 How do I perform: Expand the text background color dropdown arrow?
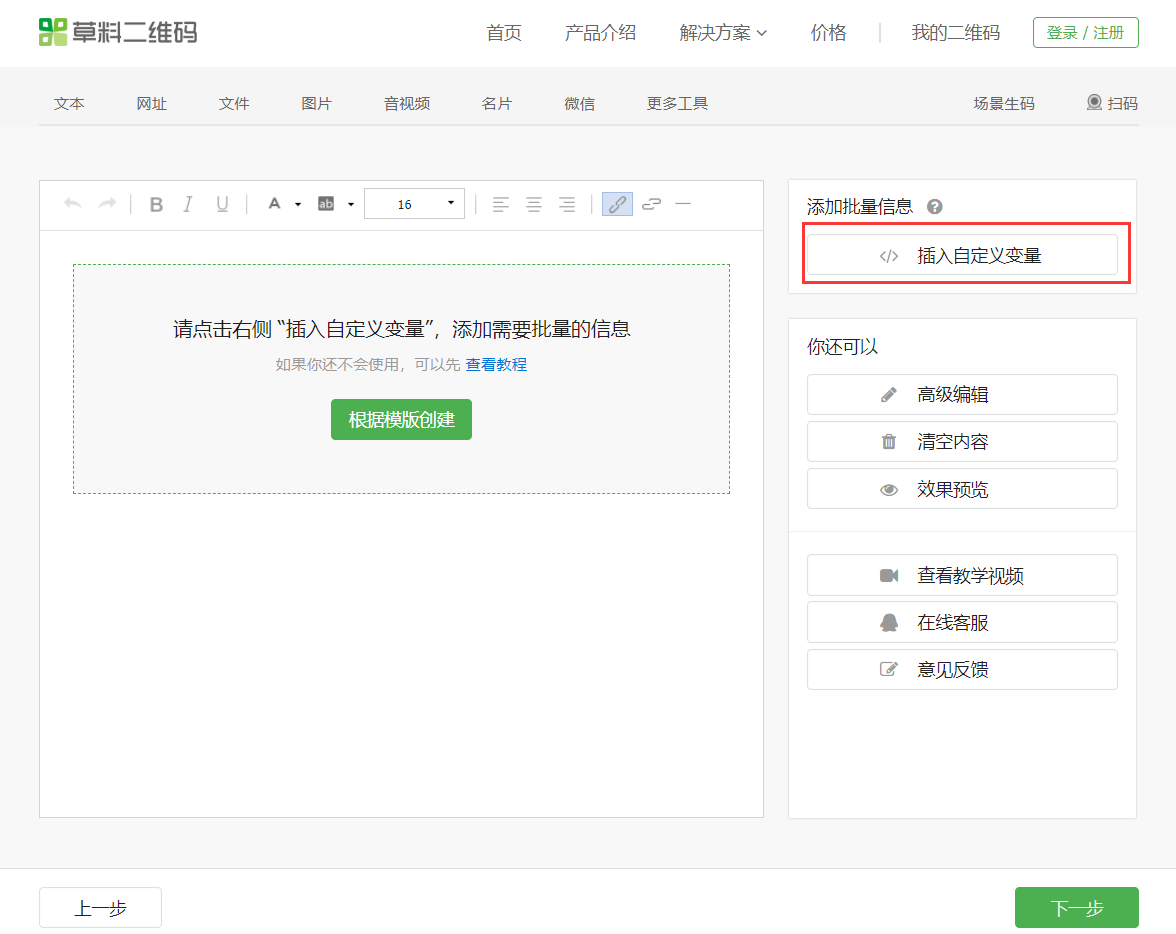pos(351,205)
